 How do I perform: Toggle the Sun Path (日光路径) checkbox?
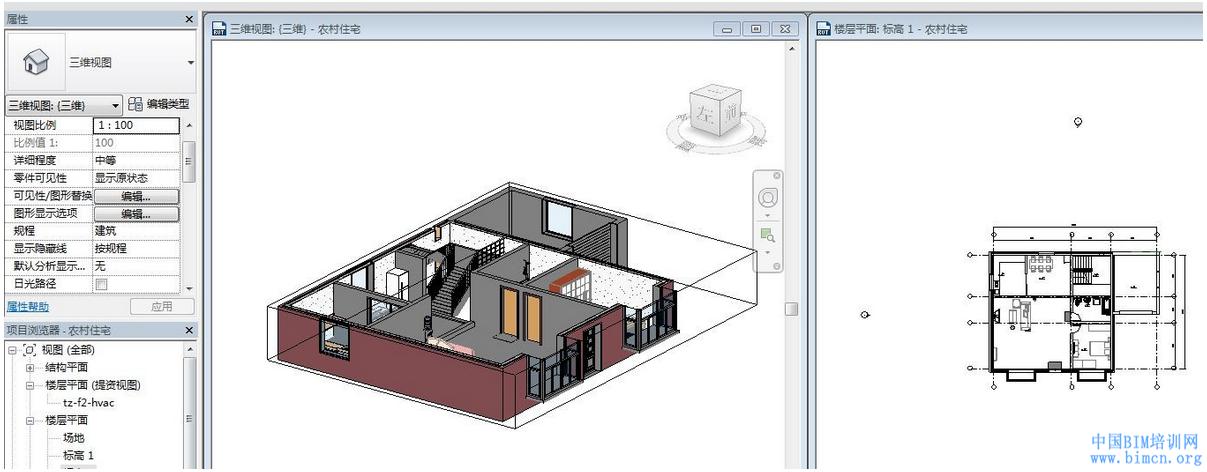[101, 284]
